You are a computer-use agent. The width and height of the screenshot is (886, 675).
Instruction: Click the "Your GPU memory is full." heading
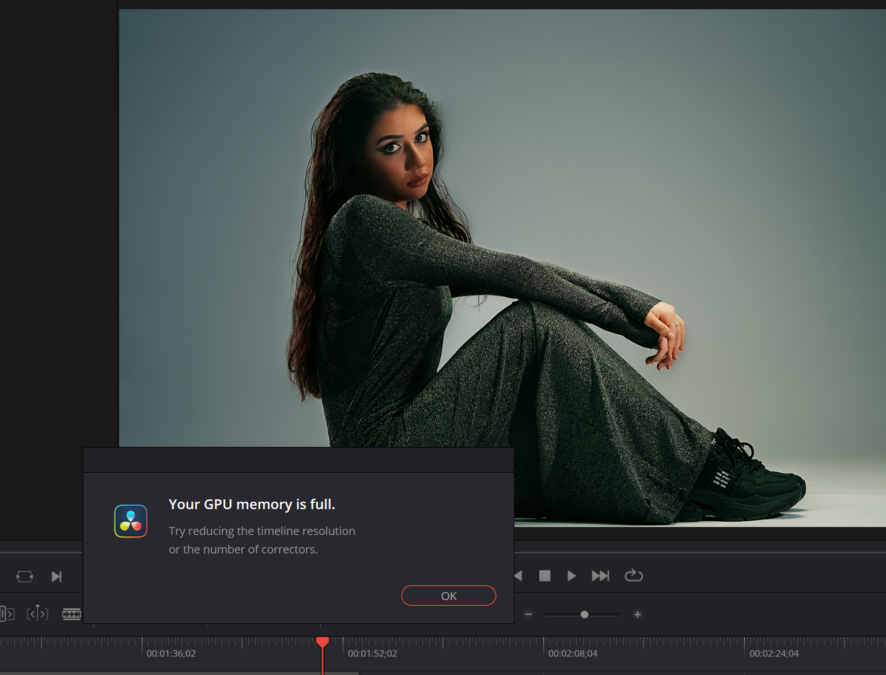click(x=252, y=504)
